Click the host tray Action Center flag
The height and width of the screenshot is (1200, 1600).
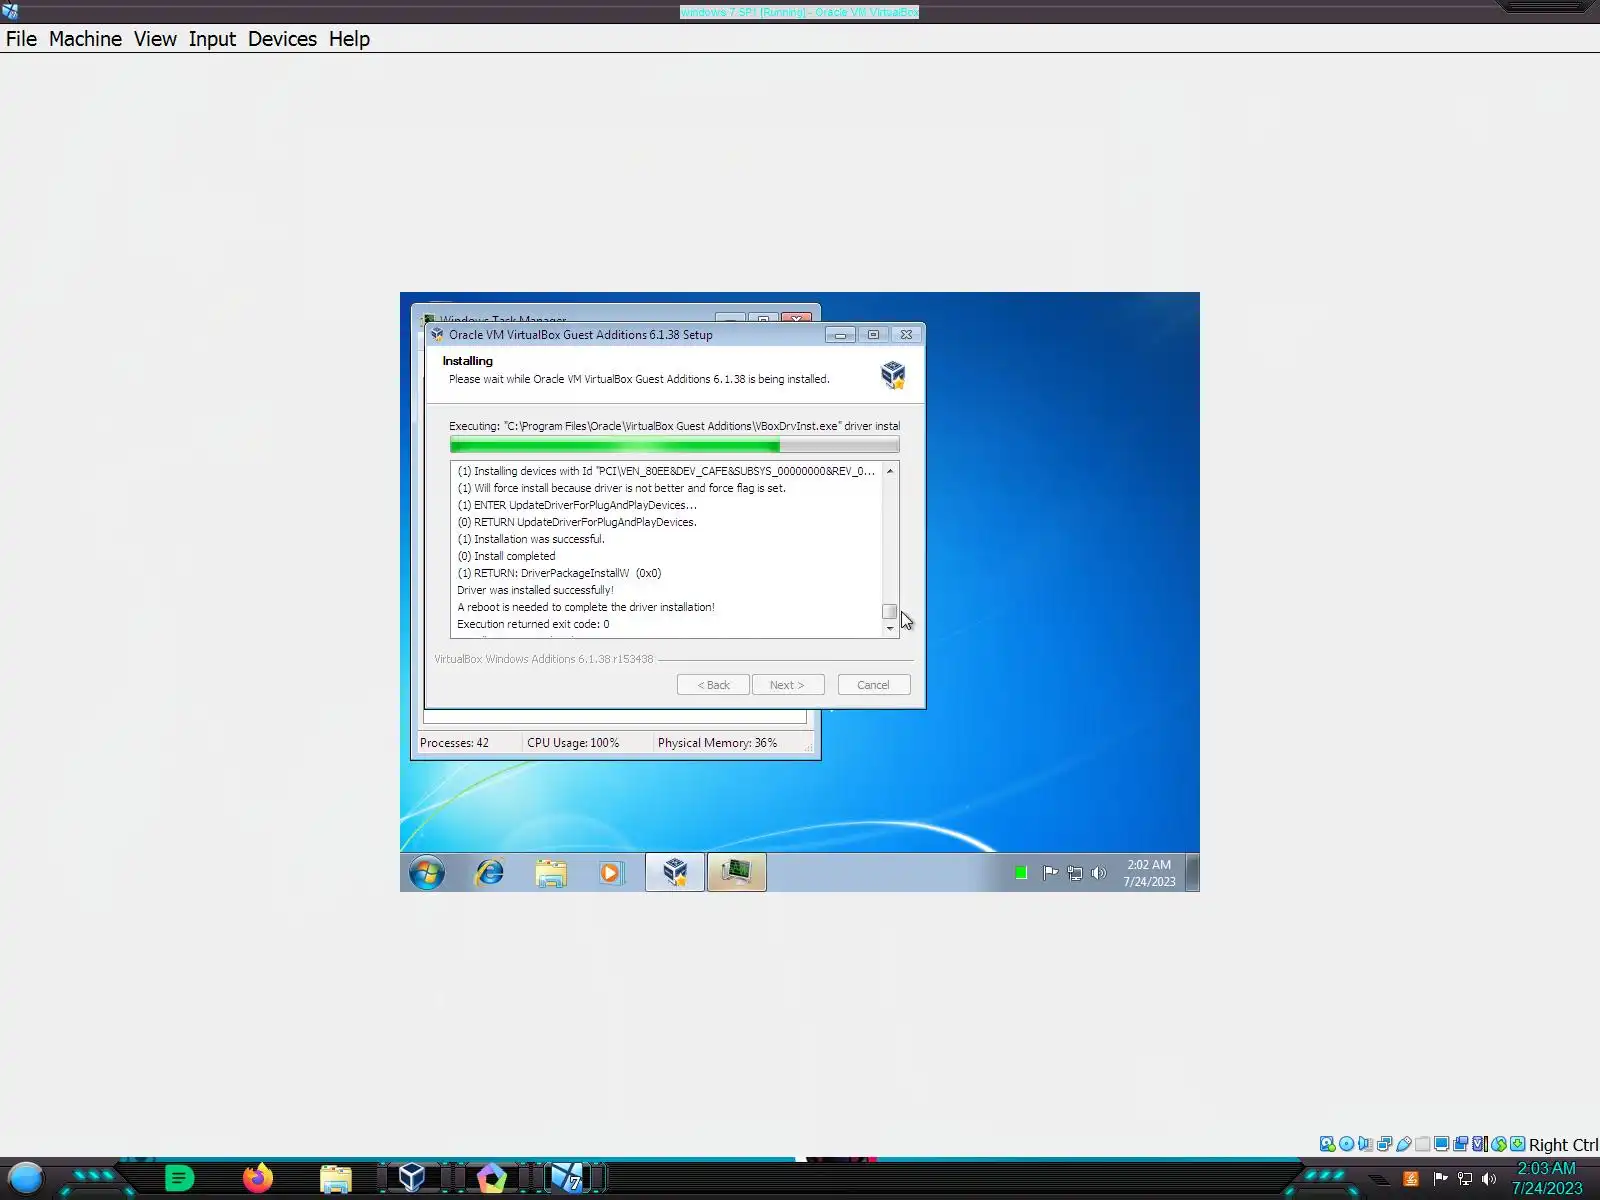pos(1440,1179)
